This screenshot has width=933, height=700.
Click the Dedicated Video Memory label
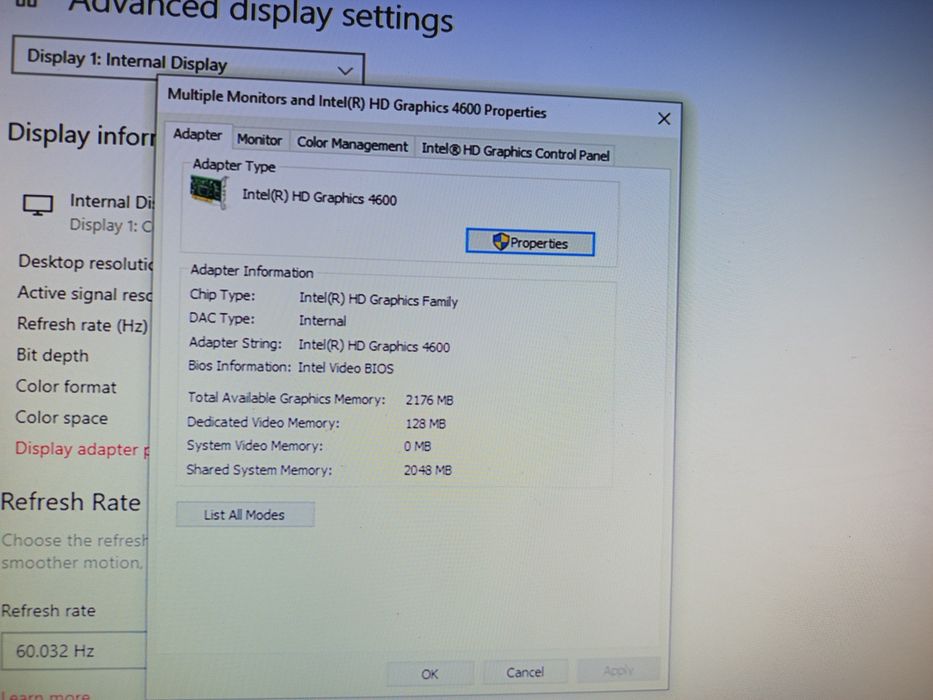pyautogui.click(x=263, y=423)
